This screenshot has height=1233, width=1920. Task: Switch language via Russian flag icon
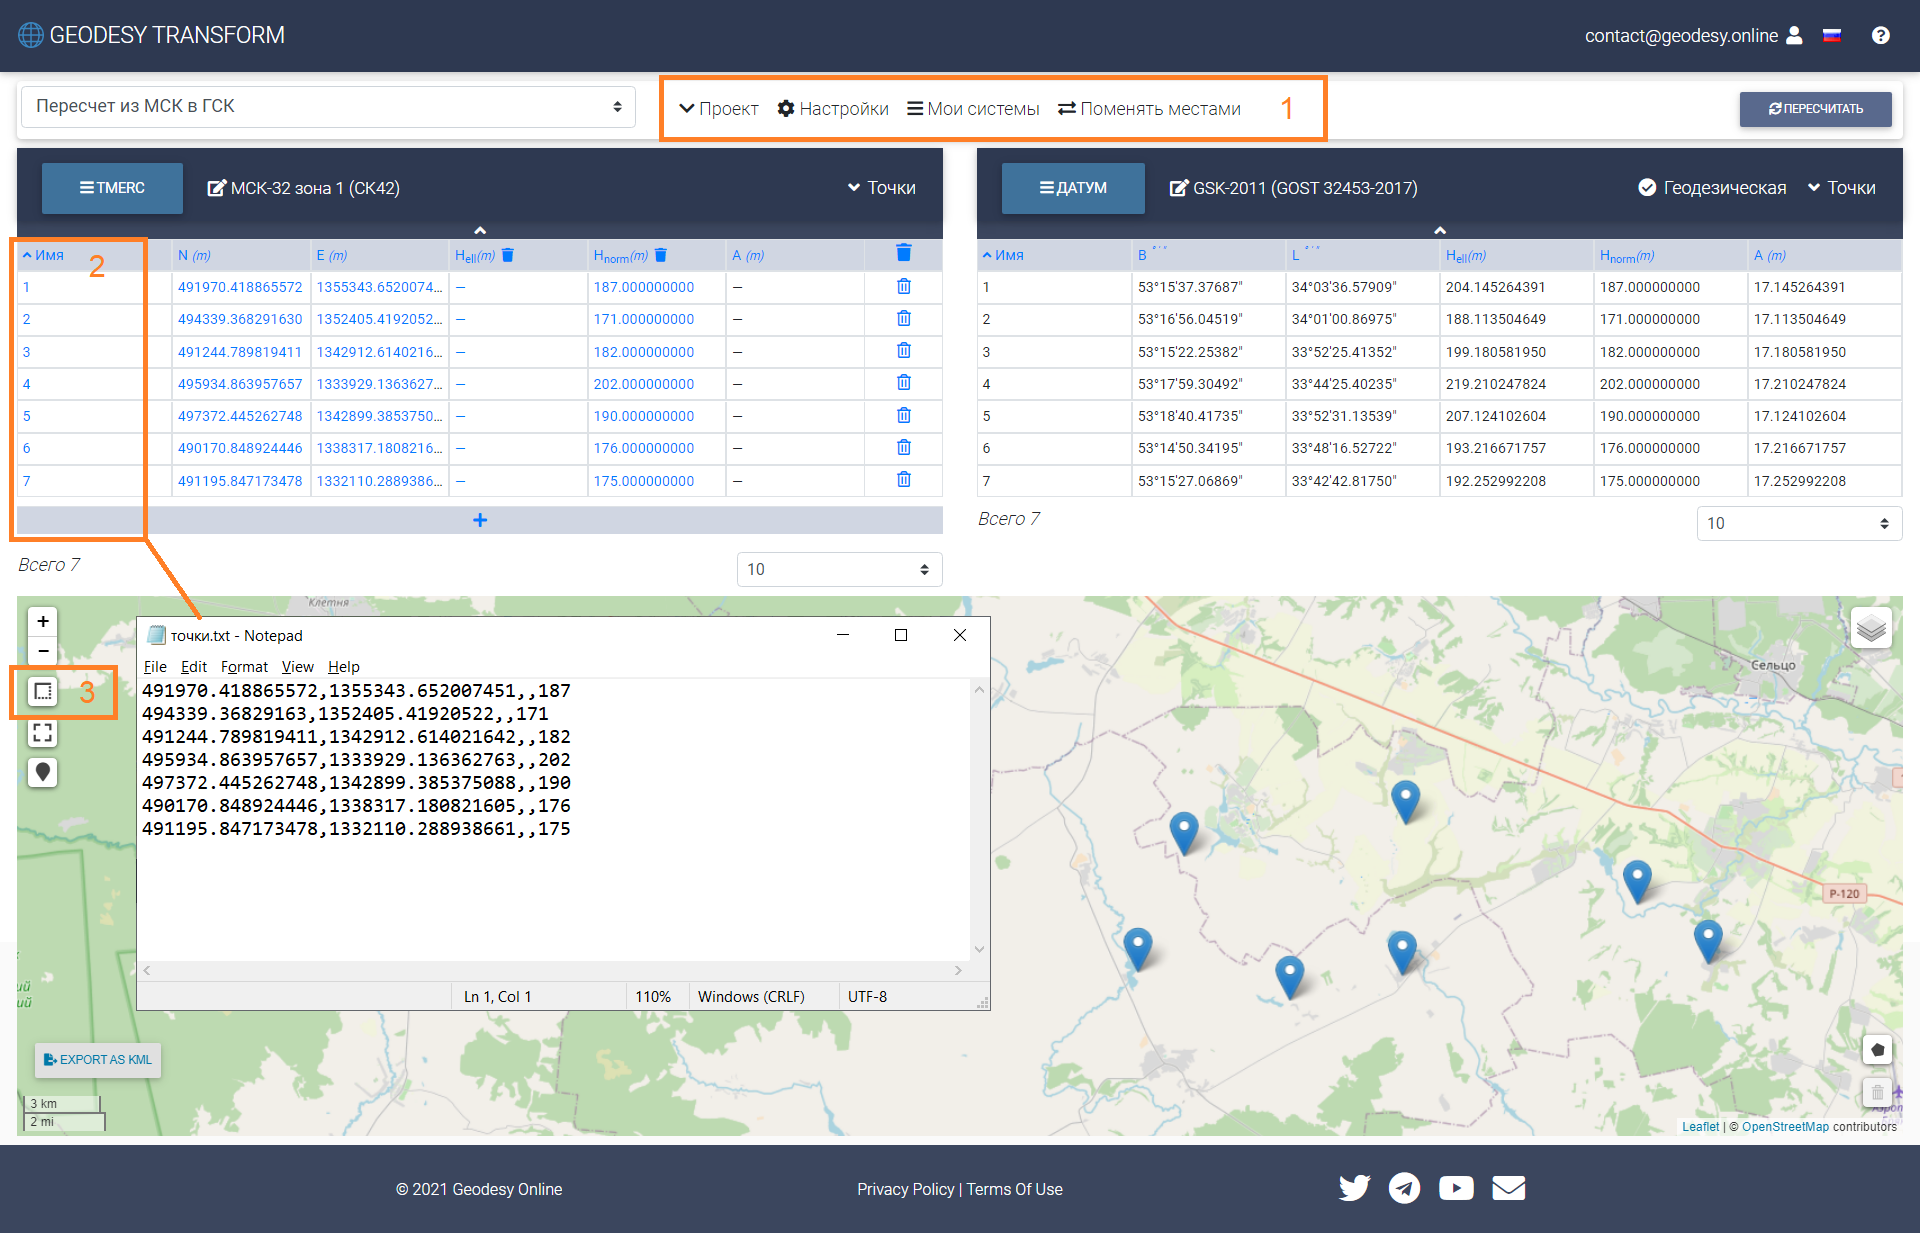(x=1832, y=36)
